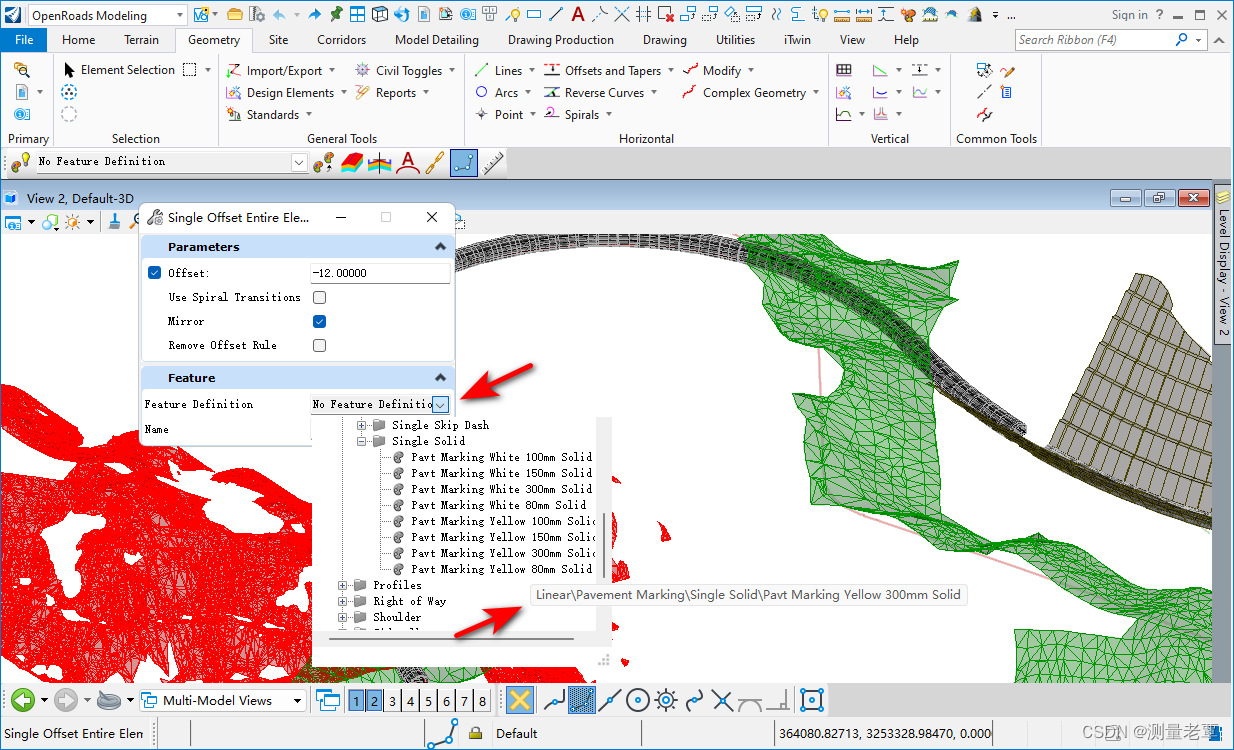Click the highlighted Persist Snaps feature icon

[x=463, y=163]
